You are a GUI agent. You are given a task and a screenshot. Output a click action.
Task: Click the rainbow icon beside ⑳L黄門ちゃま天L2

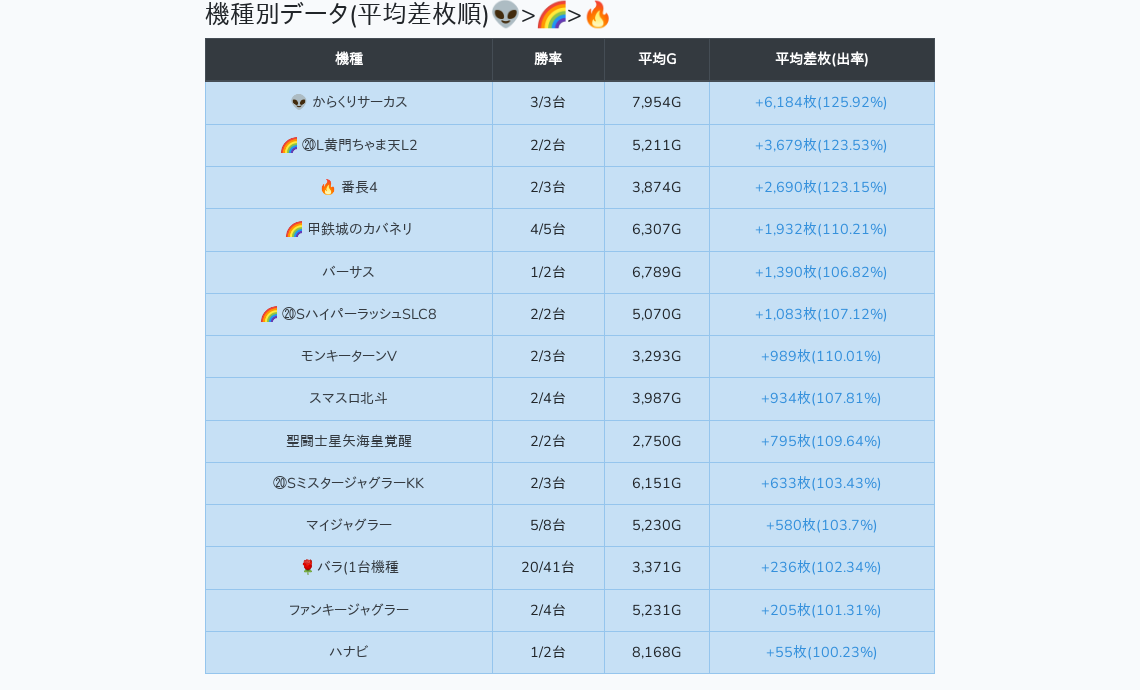pyautogui.click(x=289, y=145)
